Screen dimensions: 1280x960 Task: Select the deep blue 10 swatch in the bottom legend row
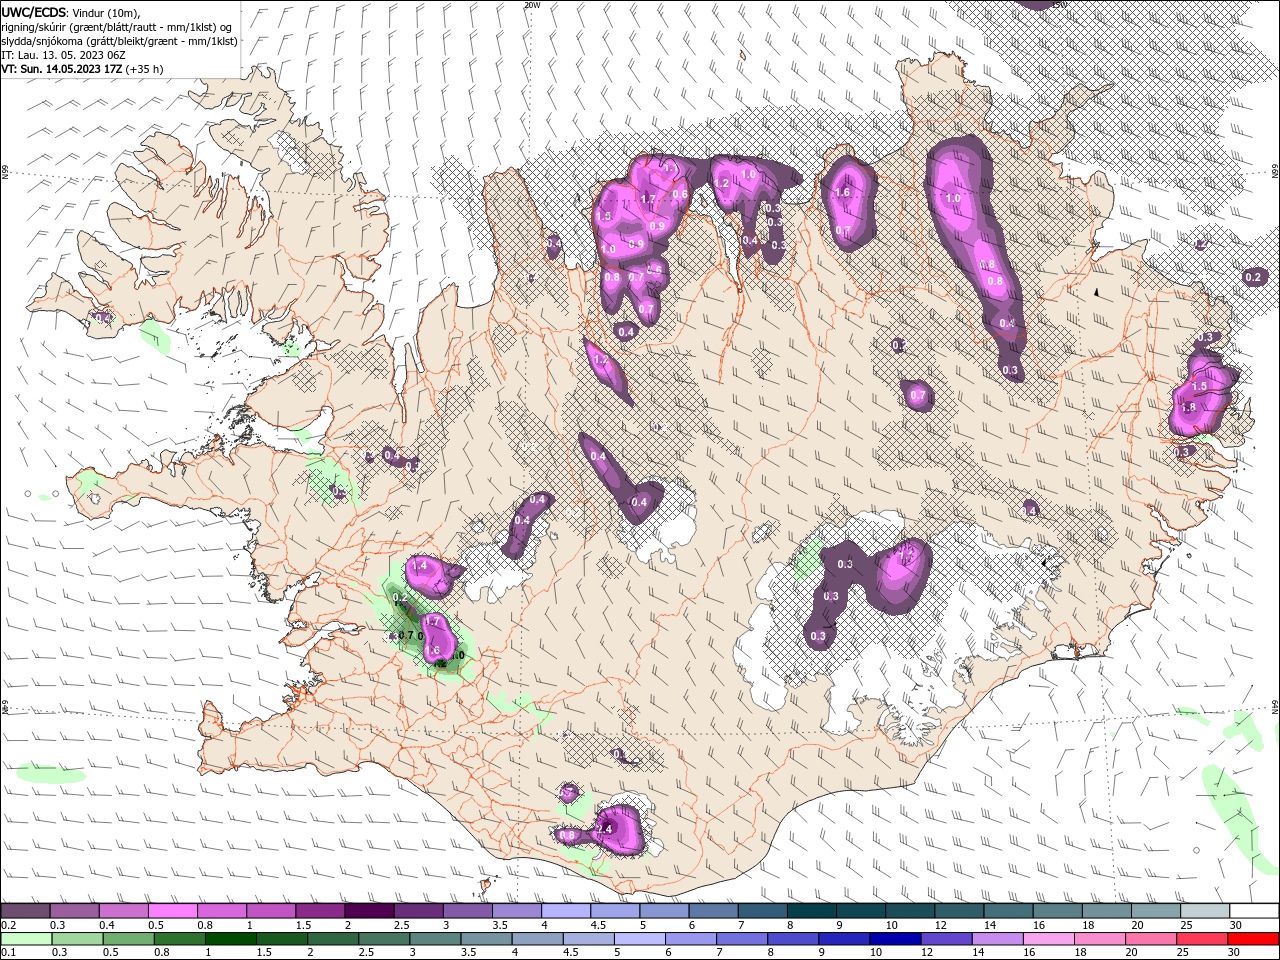point(895,939)
